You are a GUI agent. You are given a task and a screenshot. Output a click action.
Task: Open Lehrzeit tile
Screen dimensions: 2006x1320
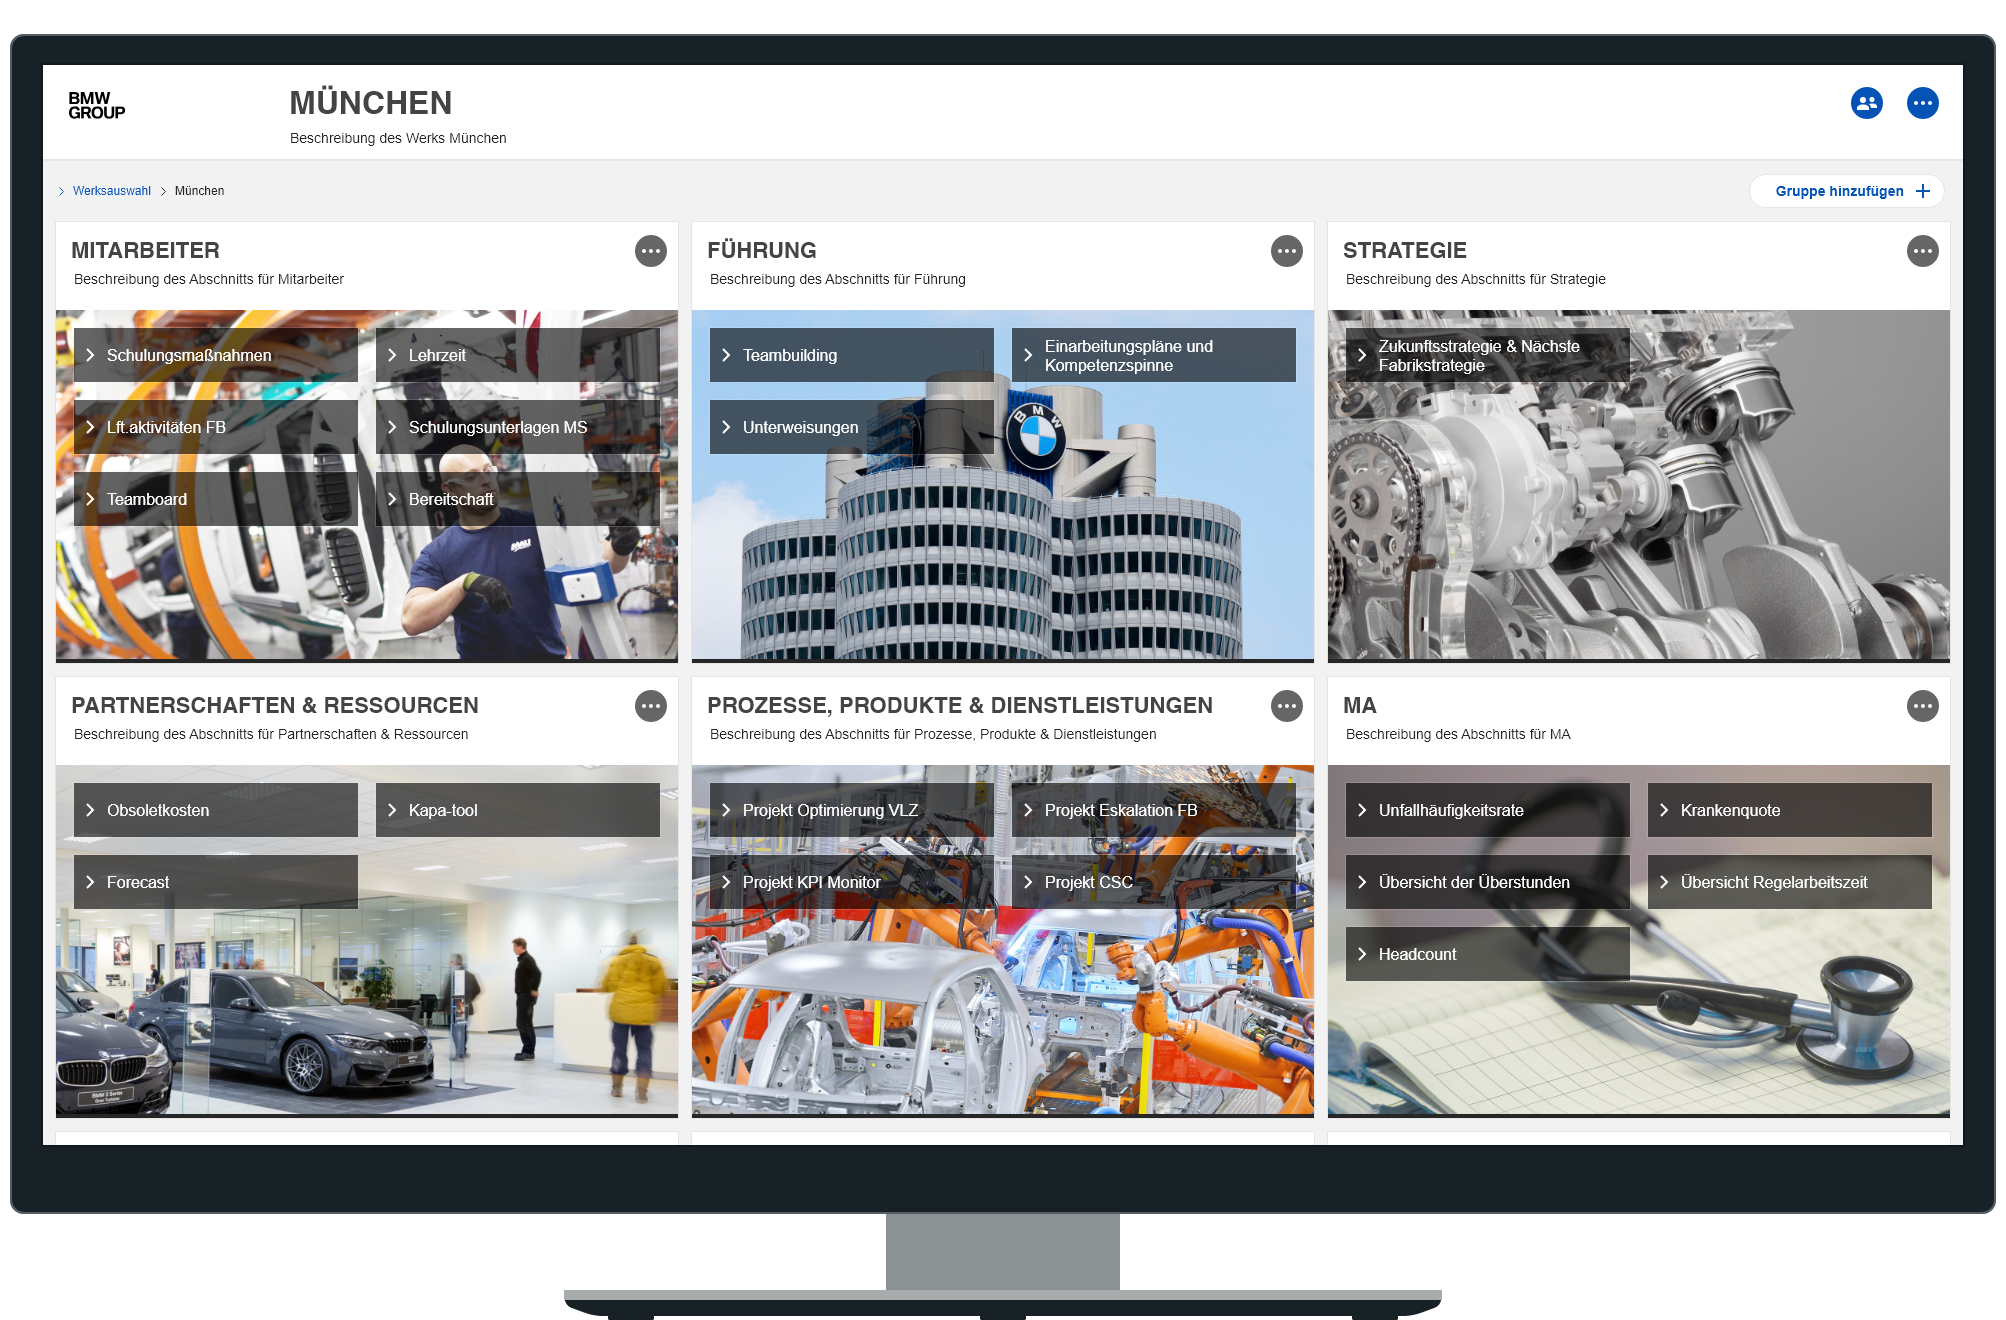tap(518, 355)
